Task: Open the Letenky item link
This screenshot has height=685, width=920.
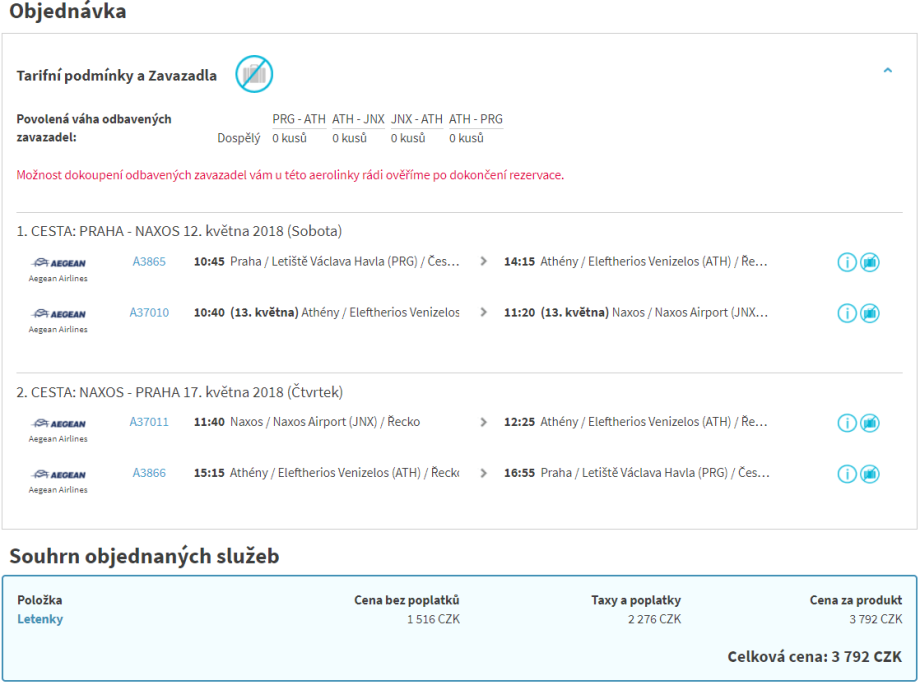Action: click(x=40, y=619)
